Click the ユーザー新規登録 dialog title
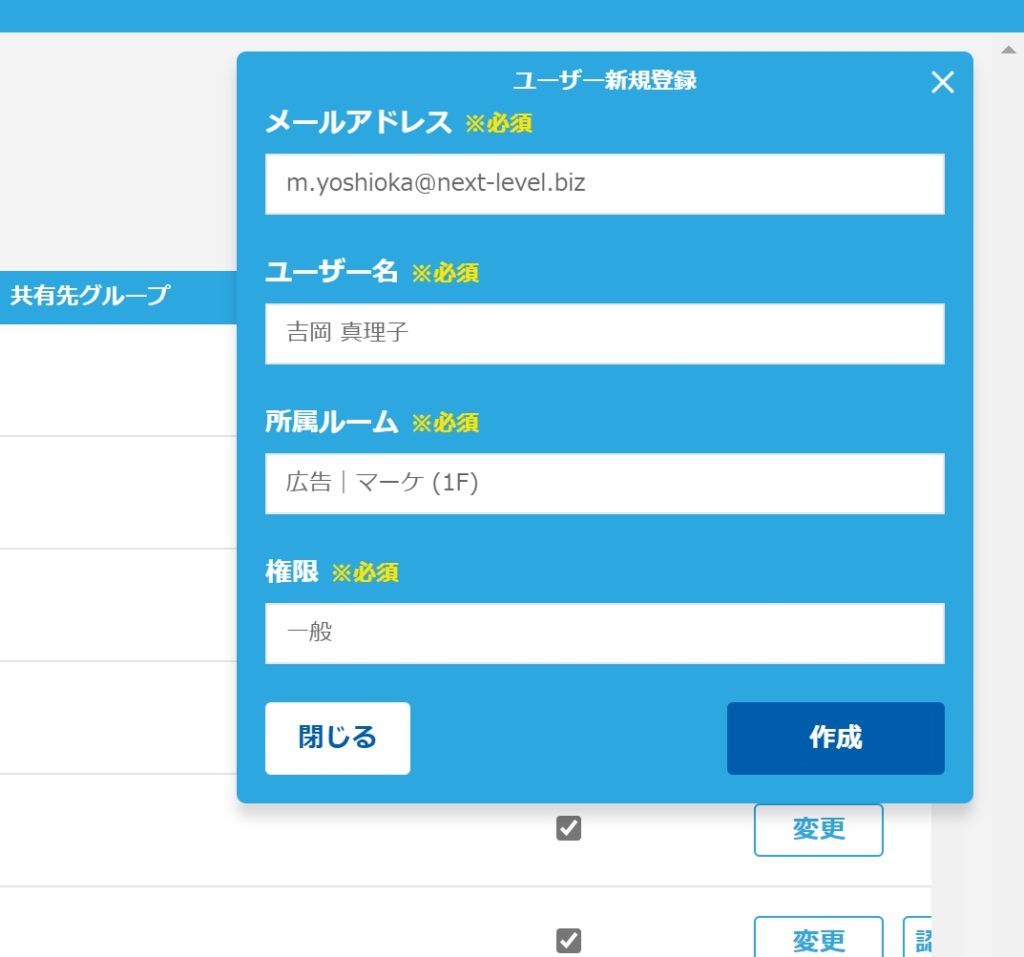The image size is (1024, 957). pyautogui.click(x=604, y=81)
